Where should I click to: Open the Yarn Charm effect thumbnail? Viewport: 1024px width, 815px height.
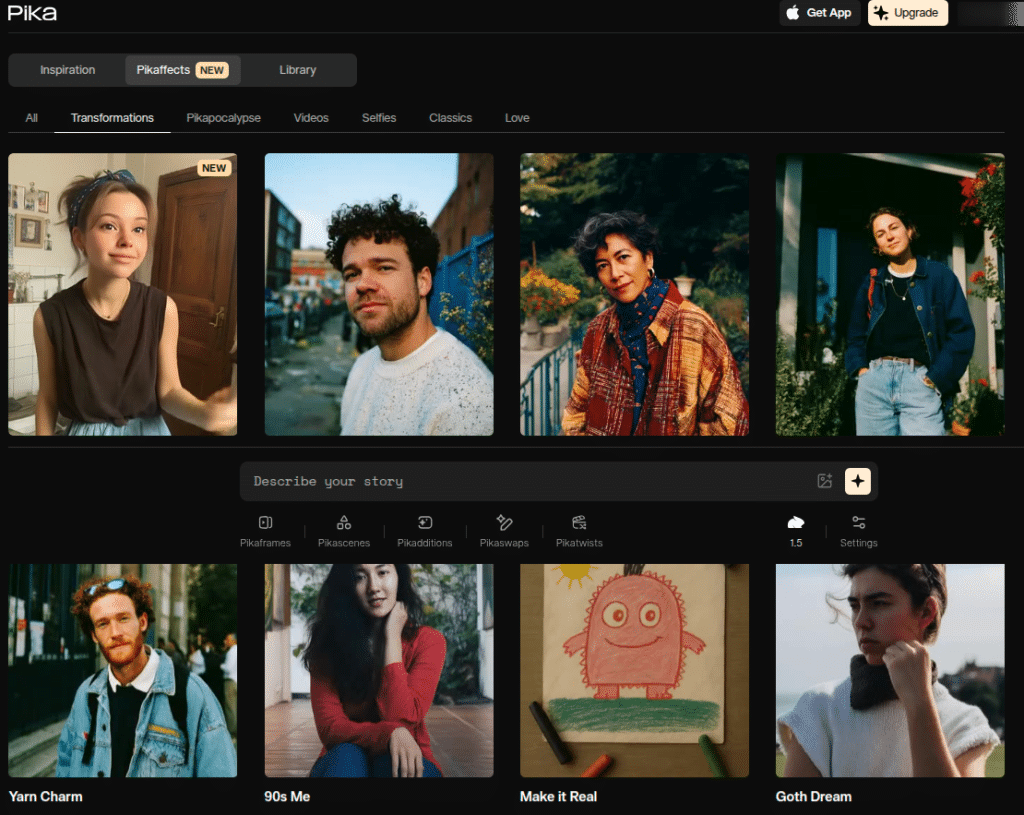point(122,670)
